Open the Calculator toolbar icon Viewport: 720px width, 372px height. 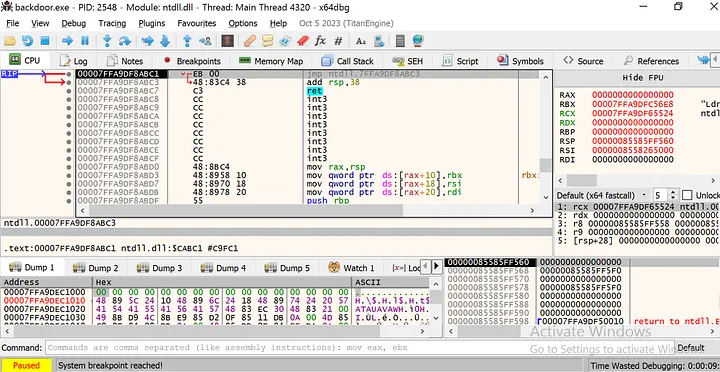[400, 41]
